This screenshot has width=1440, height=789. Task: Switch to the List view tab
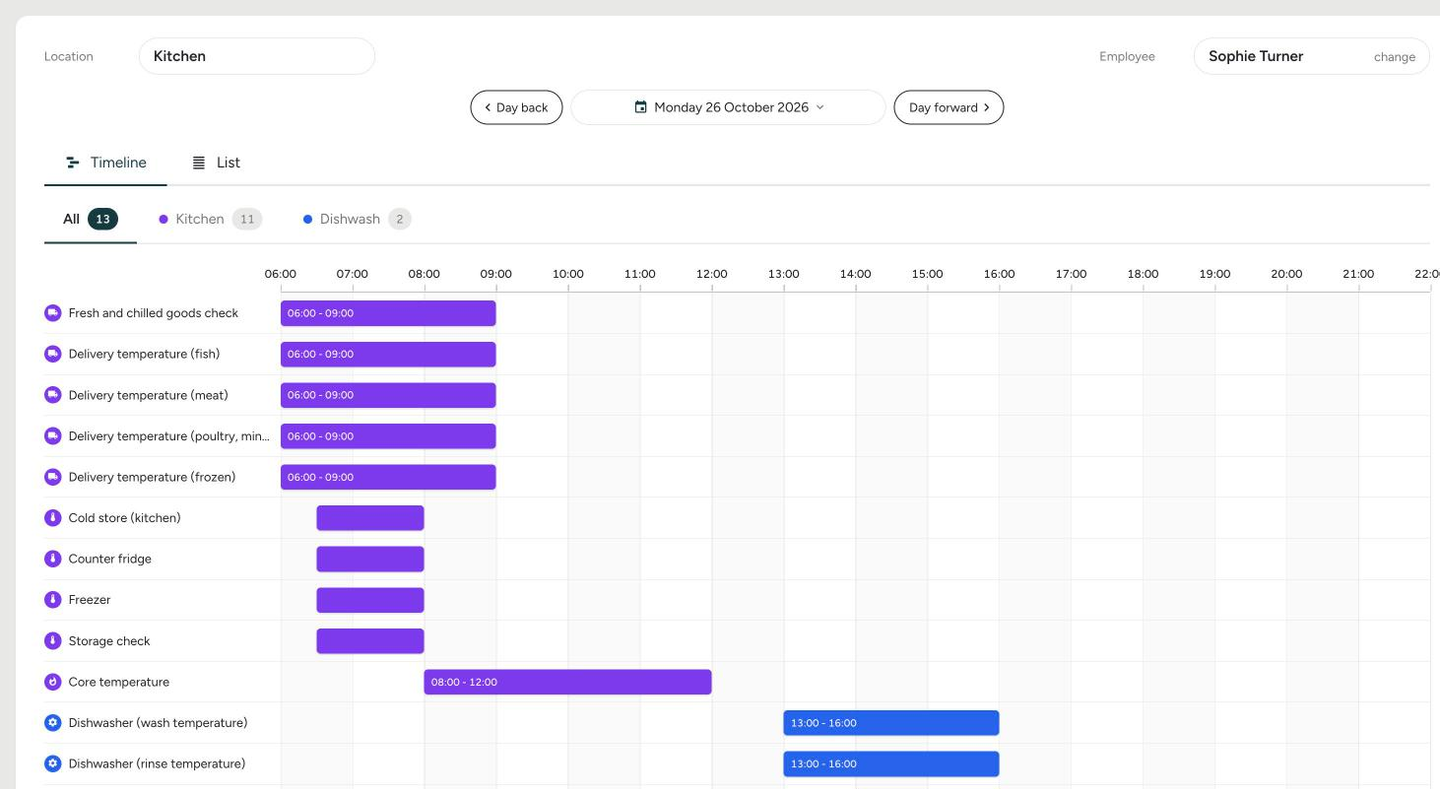216,163
